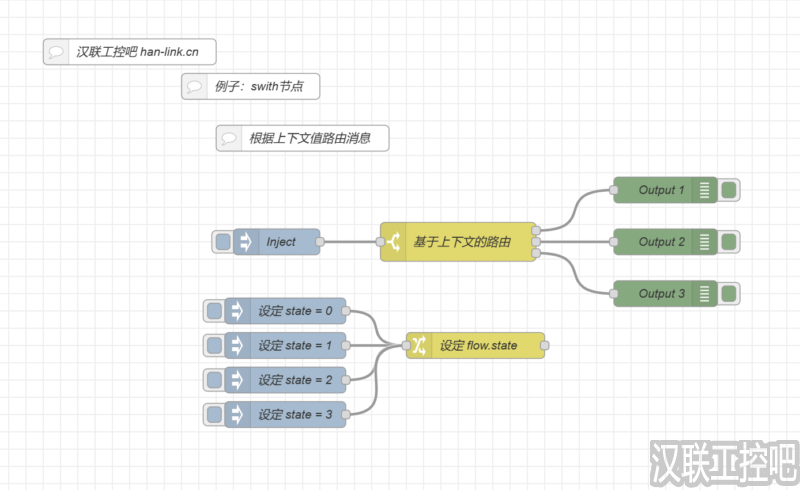Trigger the 设定 state = 1 inject button
The width and height of the screenshot is (800, 490).
pyautogui.click(x=213, y=345)
